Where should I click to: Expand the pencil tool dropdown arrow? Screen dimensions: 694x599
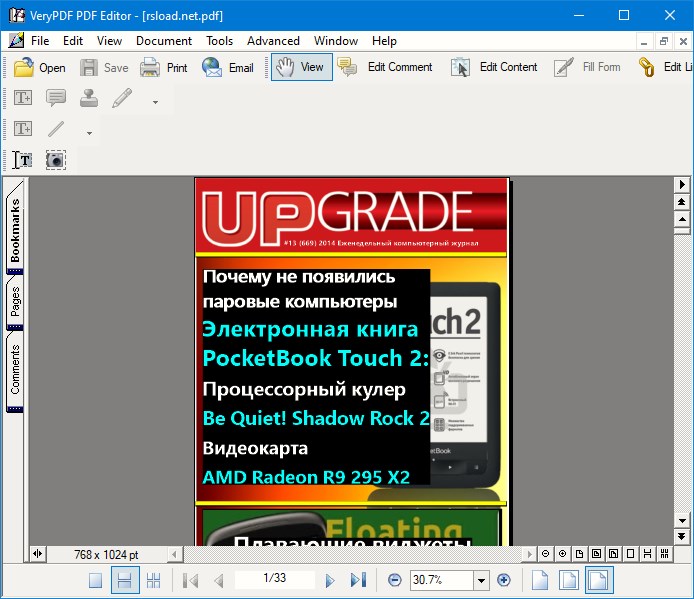click(155, 102)
